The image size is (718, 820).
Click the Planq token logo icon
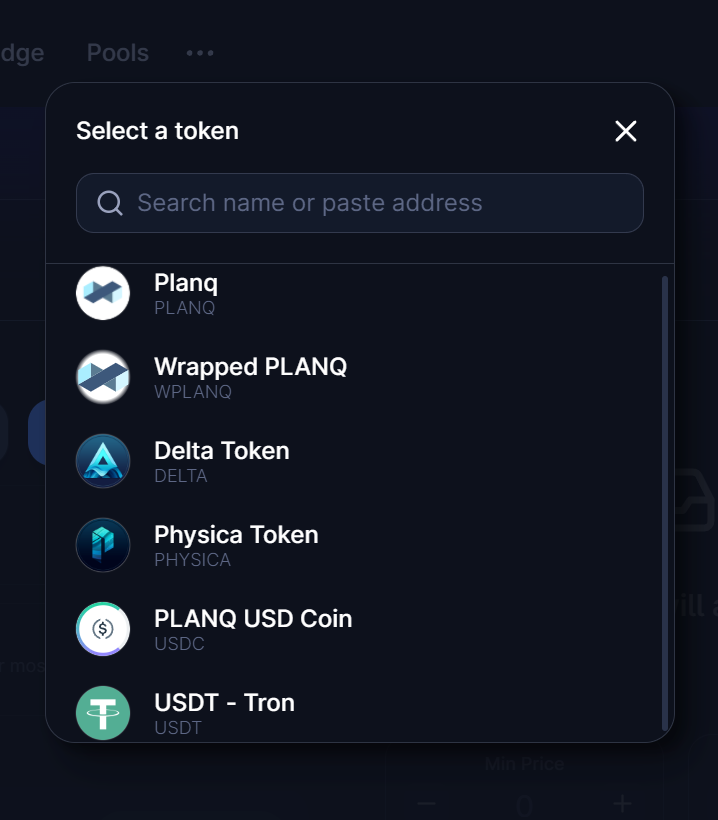(103, 293)
